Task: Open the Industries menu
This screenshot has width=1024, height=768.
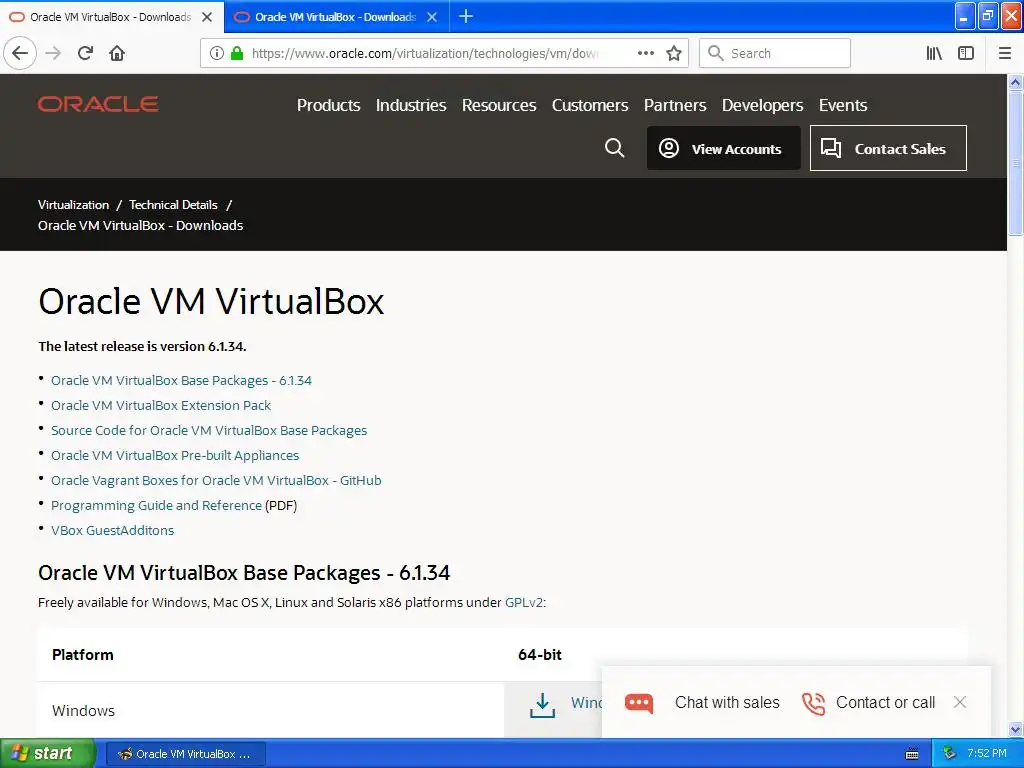Action: pos(411,105)
